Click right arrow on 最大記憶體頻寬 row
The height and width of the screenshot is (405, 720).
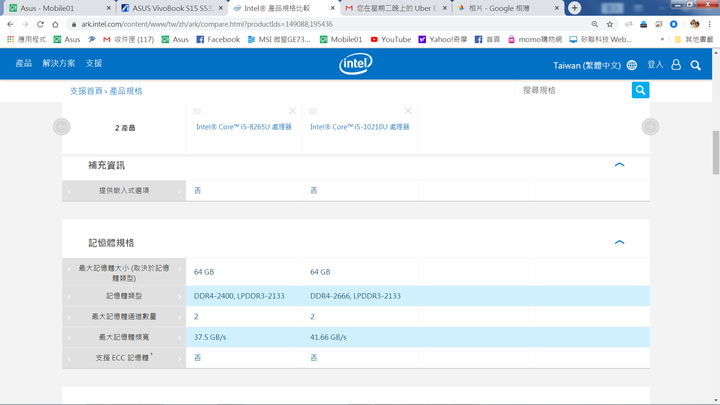point(180,338)
